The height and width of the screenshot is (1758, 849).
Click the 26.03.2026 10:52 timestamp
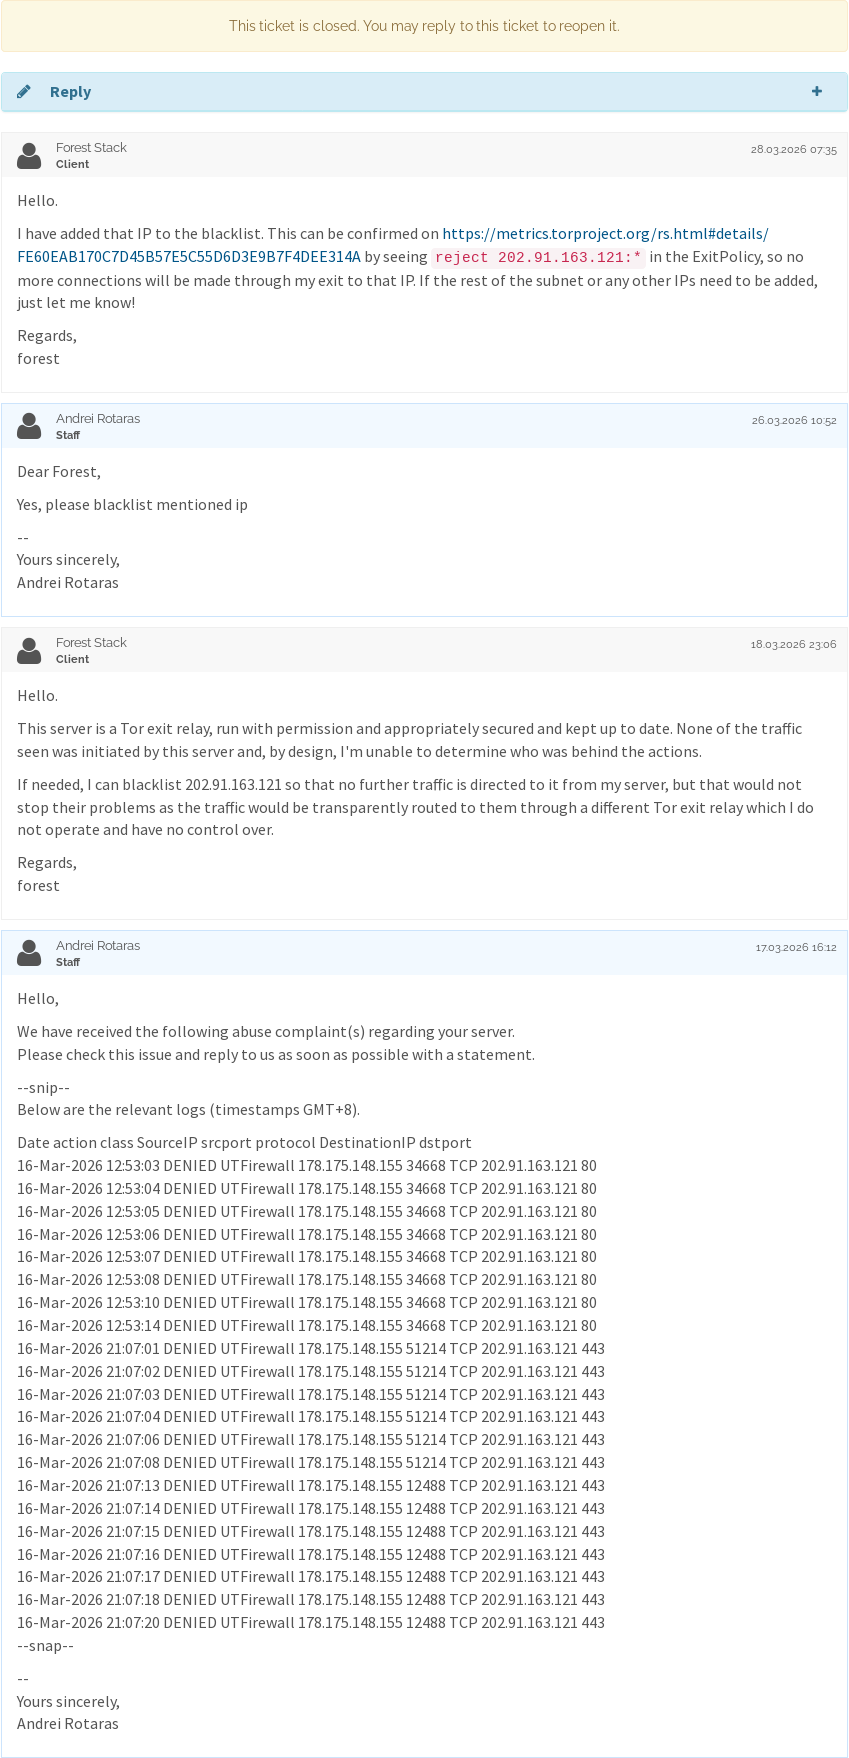point(794,420)
